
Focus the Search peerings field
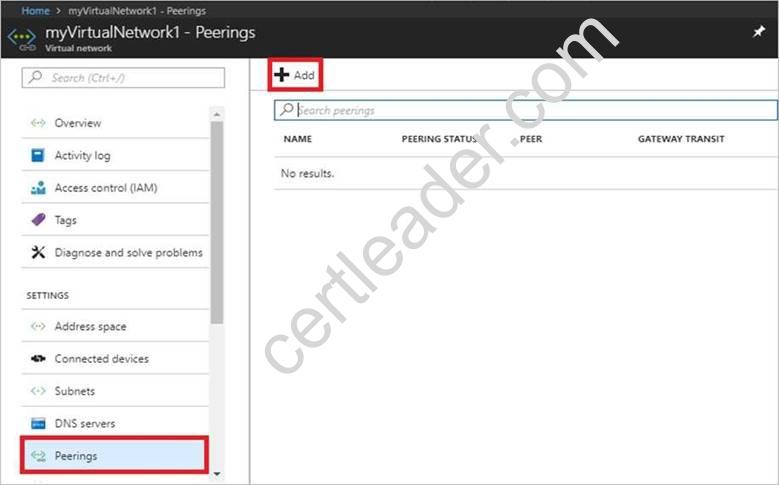(526, 110)
